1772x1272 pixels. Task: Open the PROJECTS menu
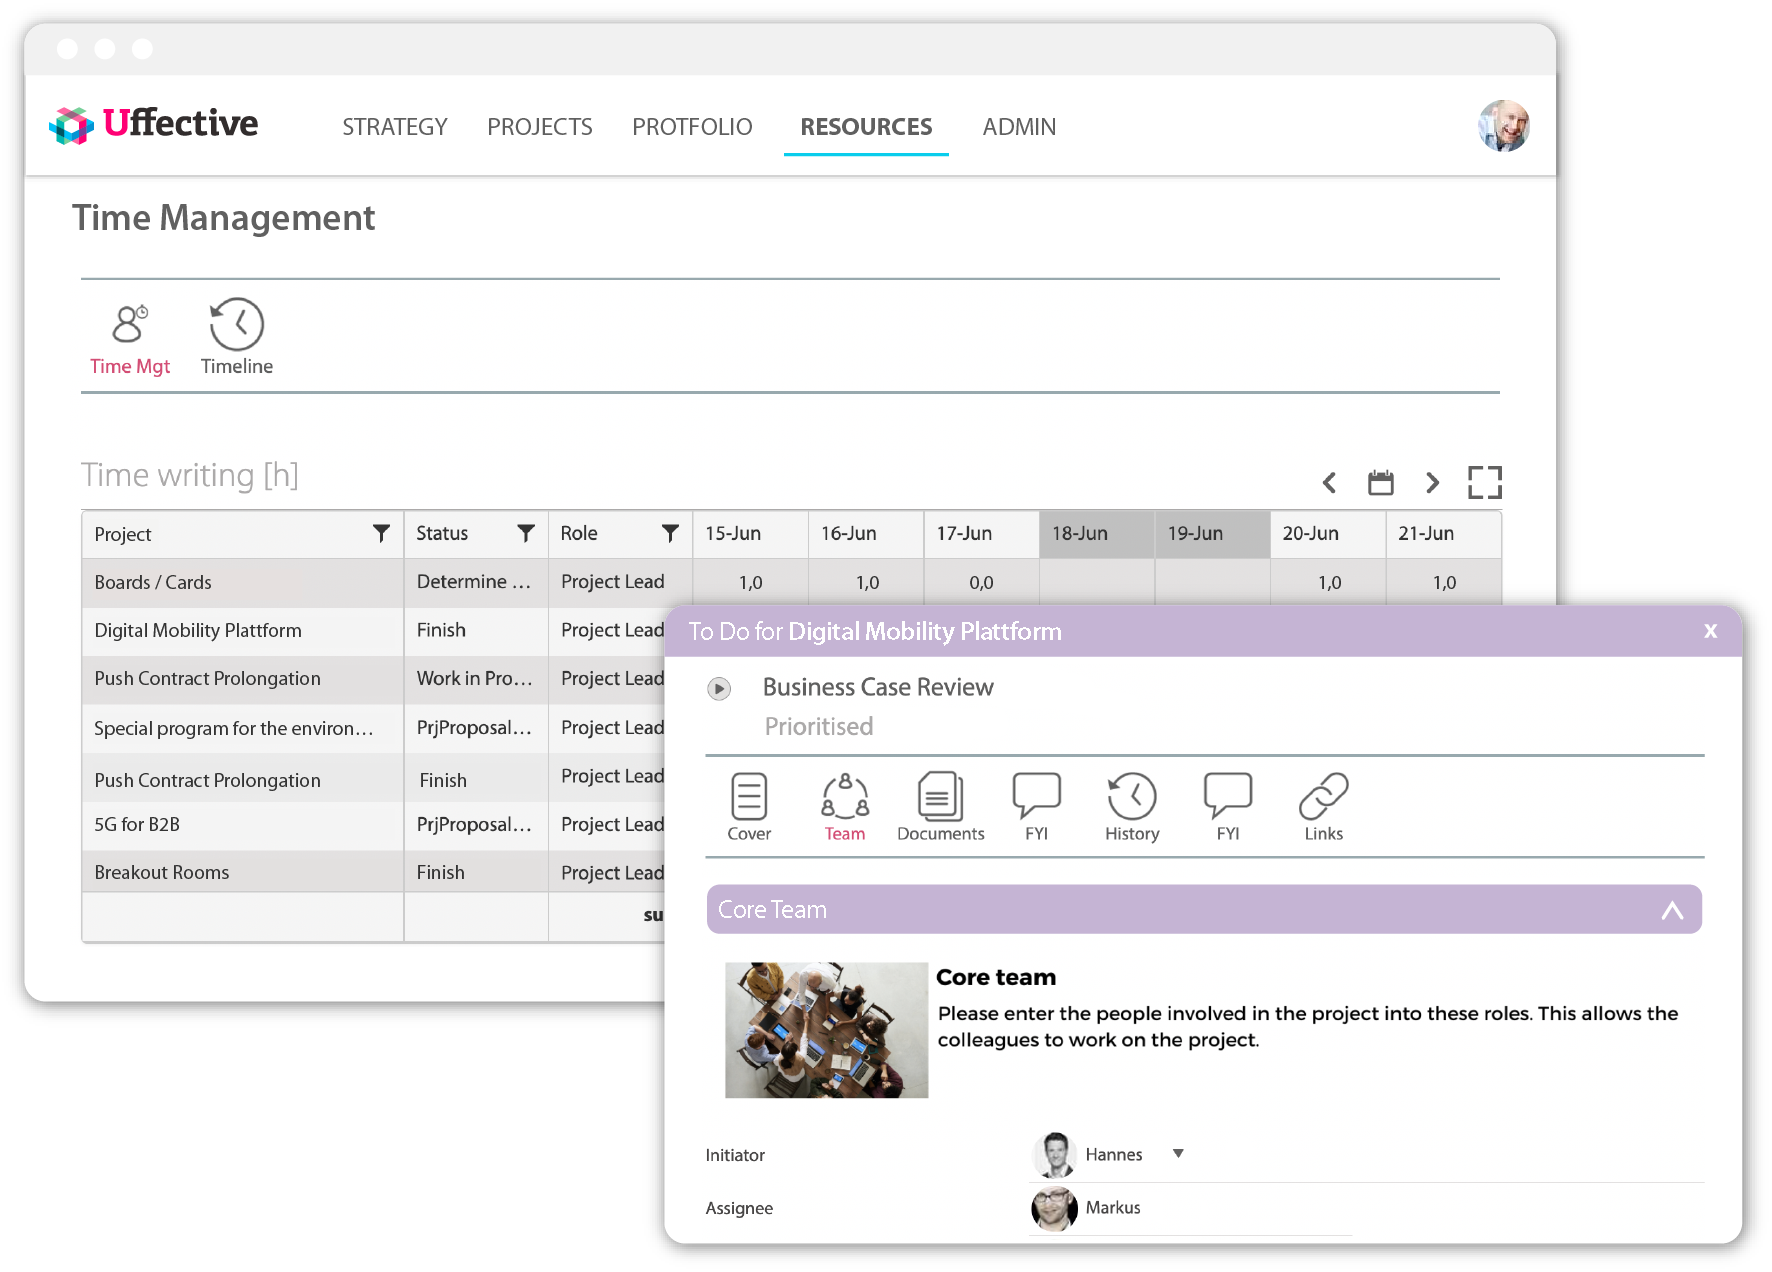[x=539, y=127]
